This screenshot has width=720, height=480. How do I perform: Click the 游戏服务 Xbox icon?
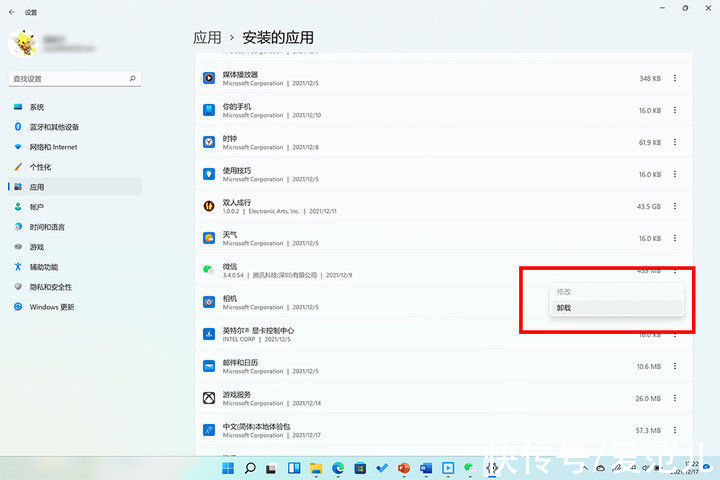(209, 398)
